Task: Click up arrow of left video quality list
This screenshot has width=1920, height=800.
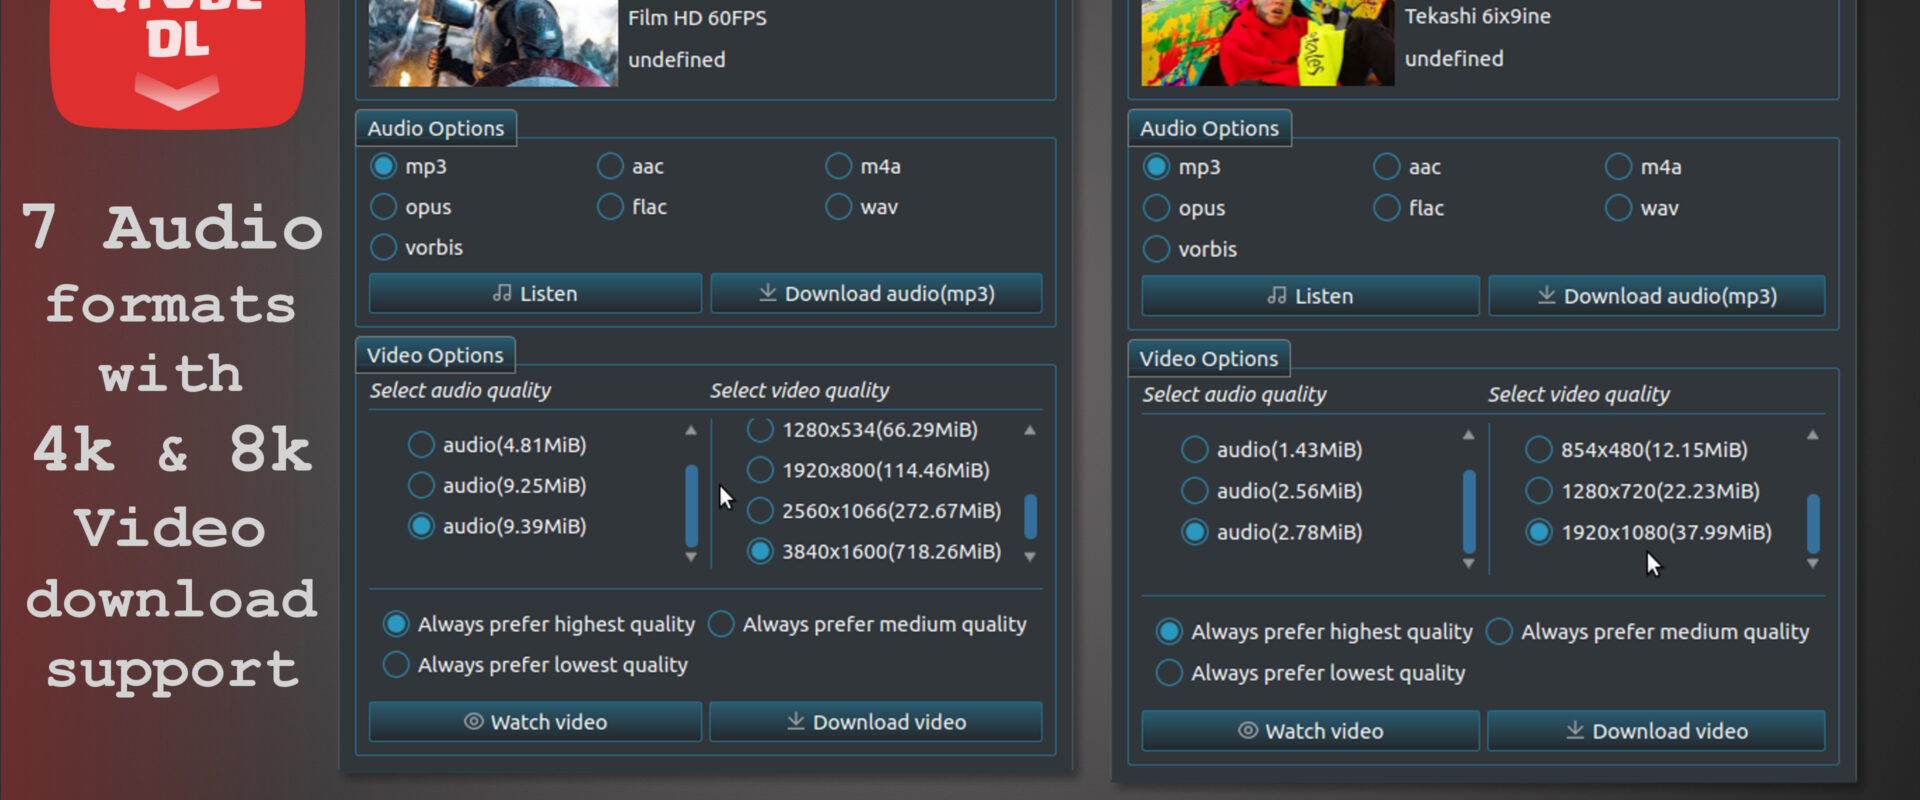Action: [1030, 431]
